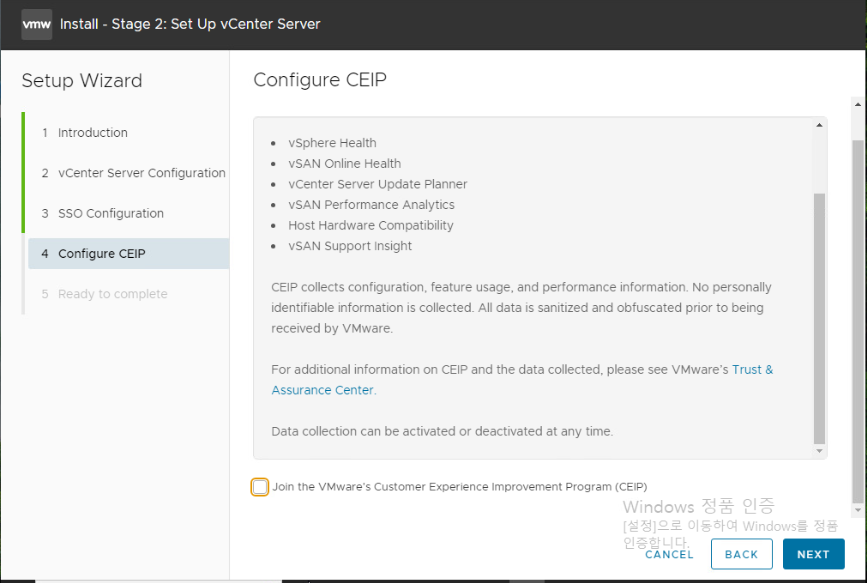
Task: Select step 3 SSO Configuration
Action: (x=110, y=213)
